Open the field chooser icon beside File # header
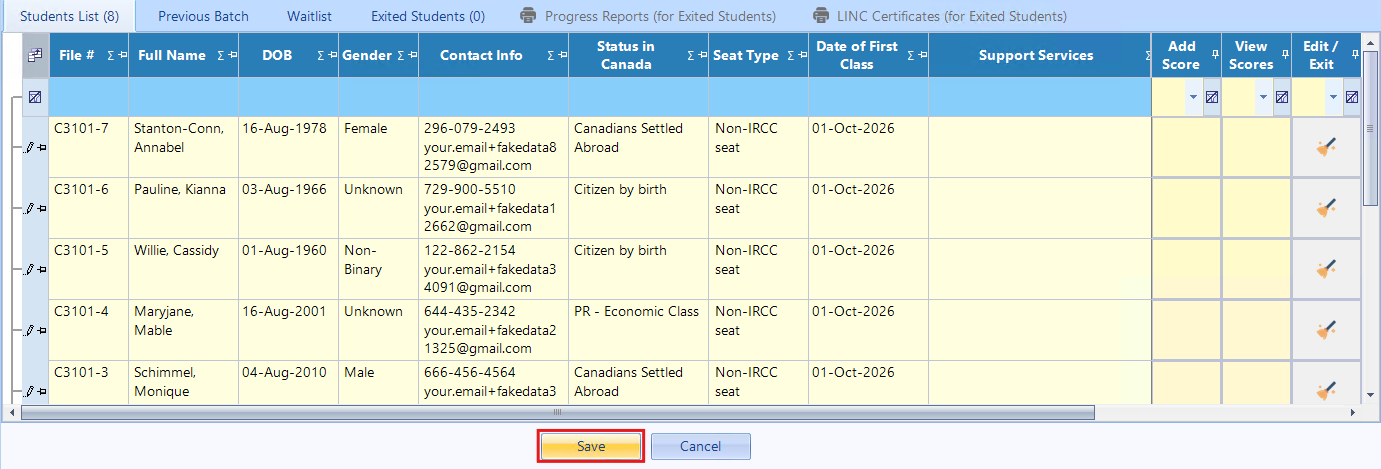This screenshot has width=1381, height=469. coord(35,56)
